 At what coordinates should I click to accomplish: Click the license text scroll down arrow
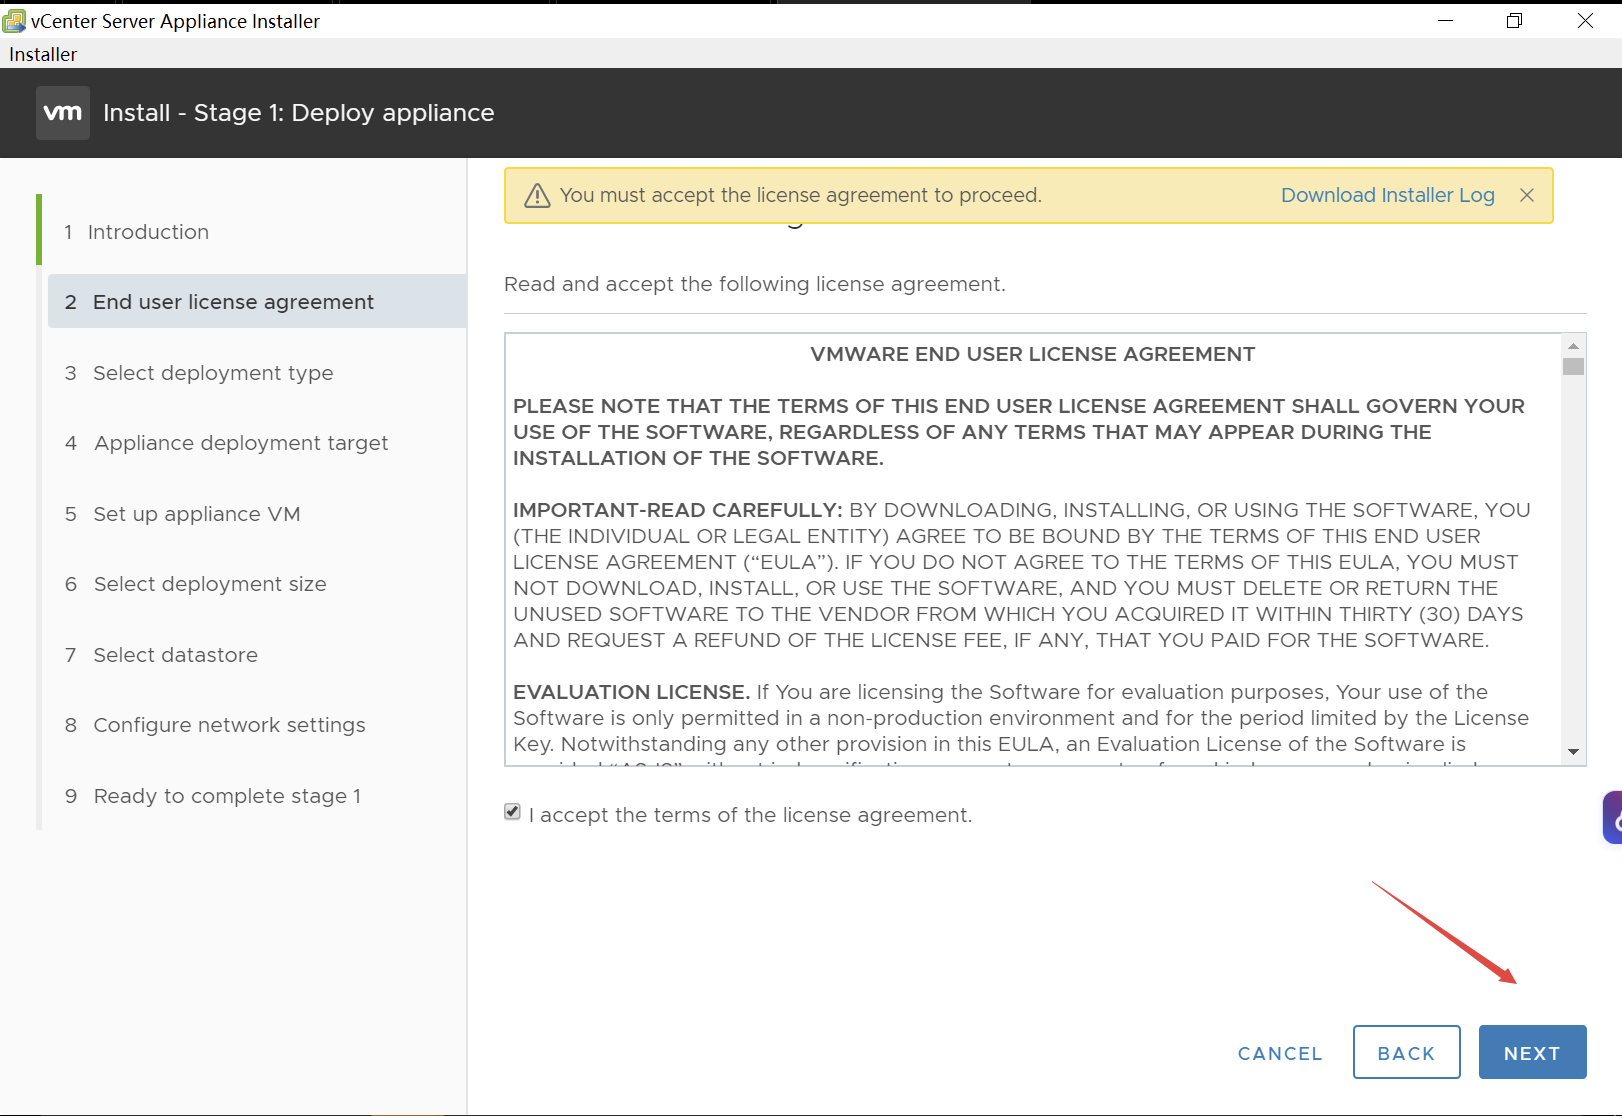pos(1573,752)
